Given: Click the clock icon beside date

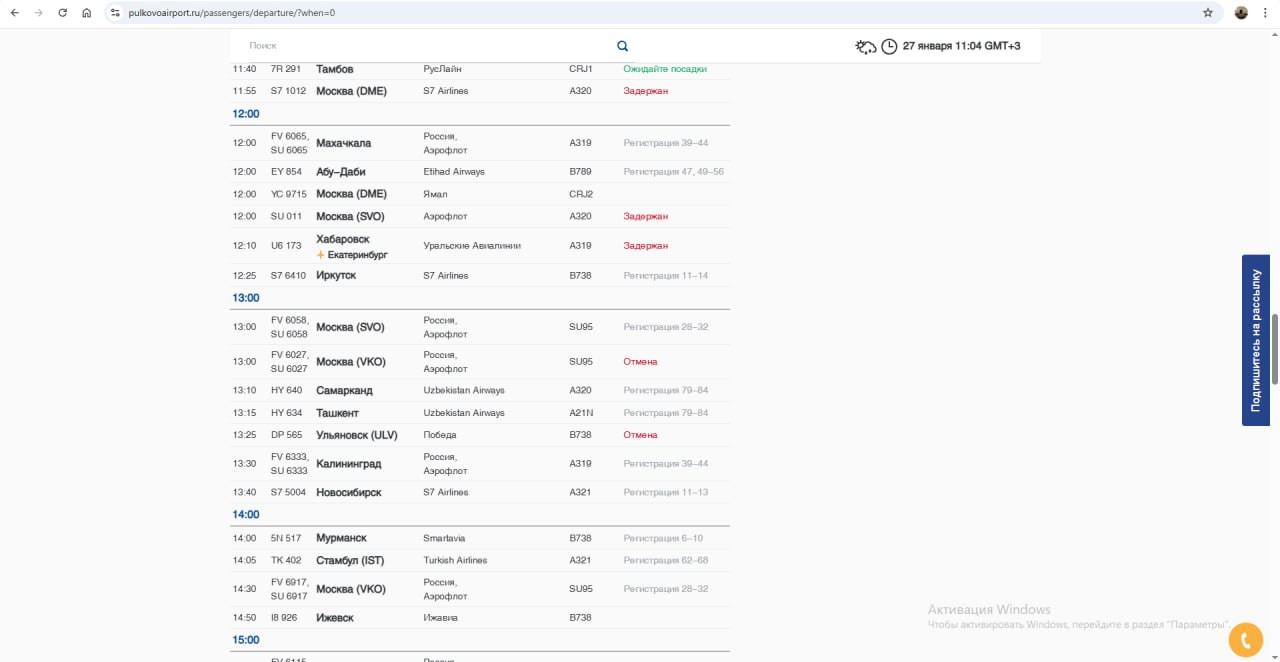Looking at the screenshot, I should tap(889, 47).
